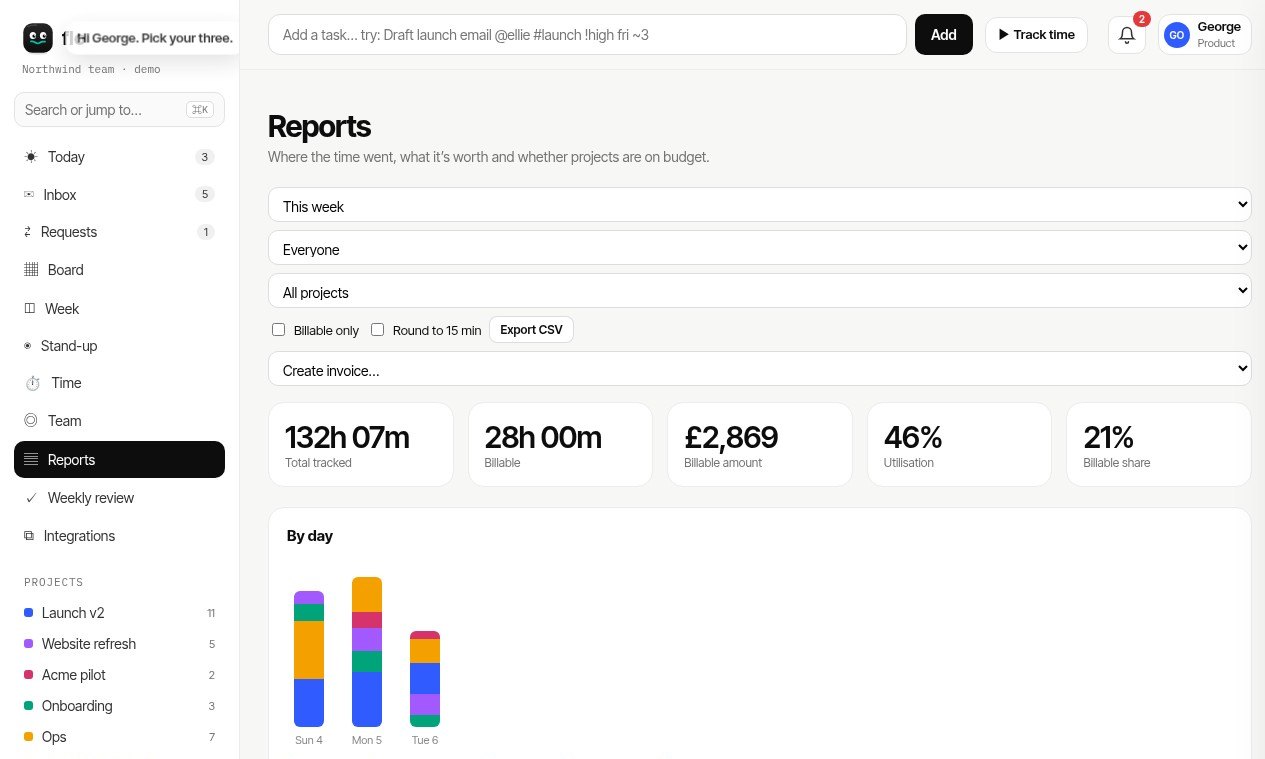Open the Inbox page
Viewport: 1265px width, 759px height.
point(119,195)
